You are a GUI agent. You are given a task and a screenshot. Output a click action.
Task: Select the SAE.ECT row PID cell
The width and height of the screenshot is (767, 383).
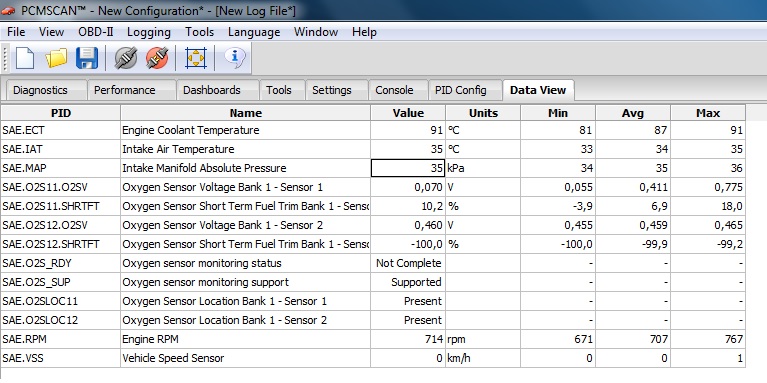click(61, 130)
